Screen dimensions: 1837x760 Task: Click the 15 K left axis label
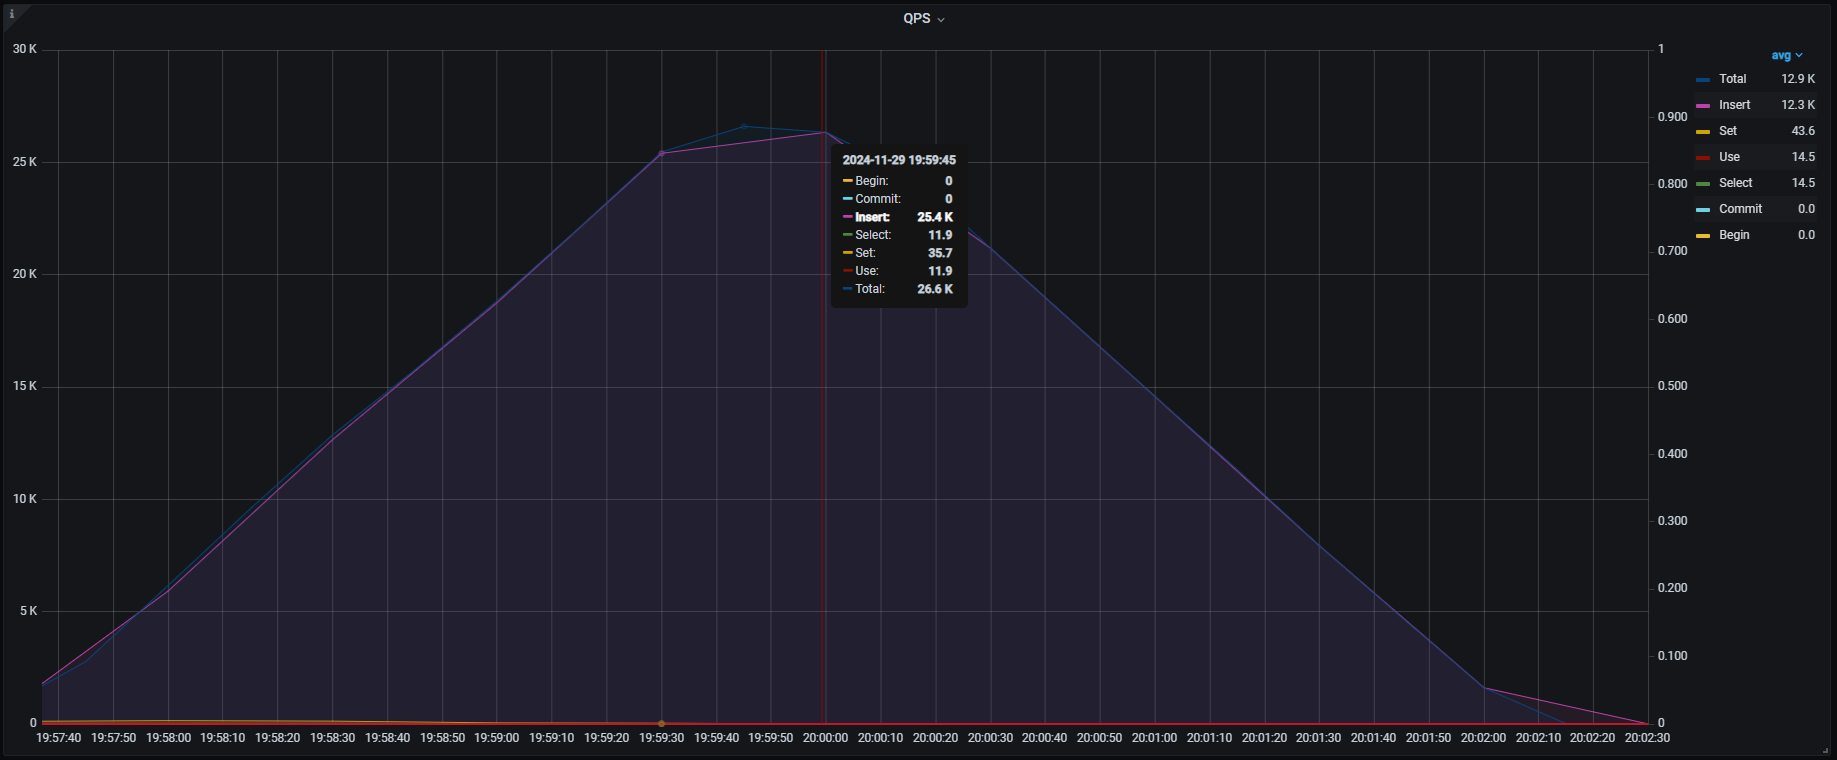25,386
